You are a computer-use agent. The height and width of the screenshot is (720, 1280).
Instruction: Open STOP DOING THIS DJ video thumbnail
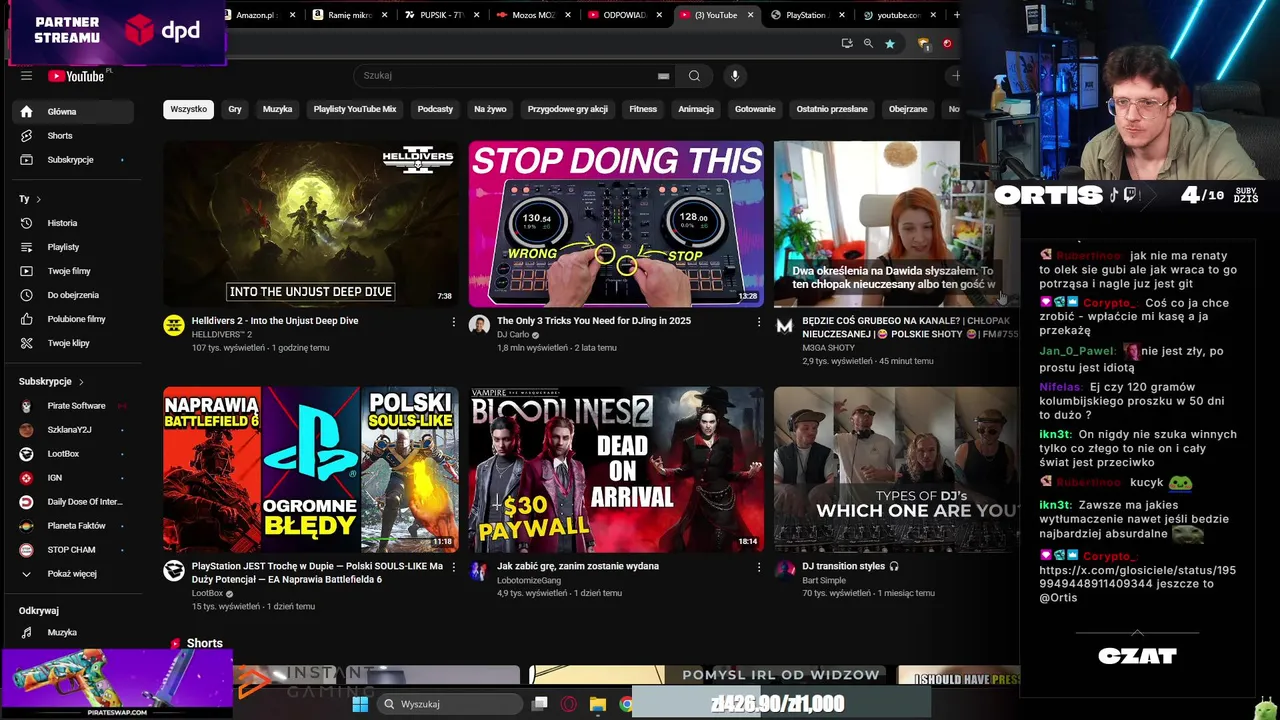tap(616, 224)
